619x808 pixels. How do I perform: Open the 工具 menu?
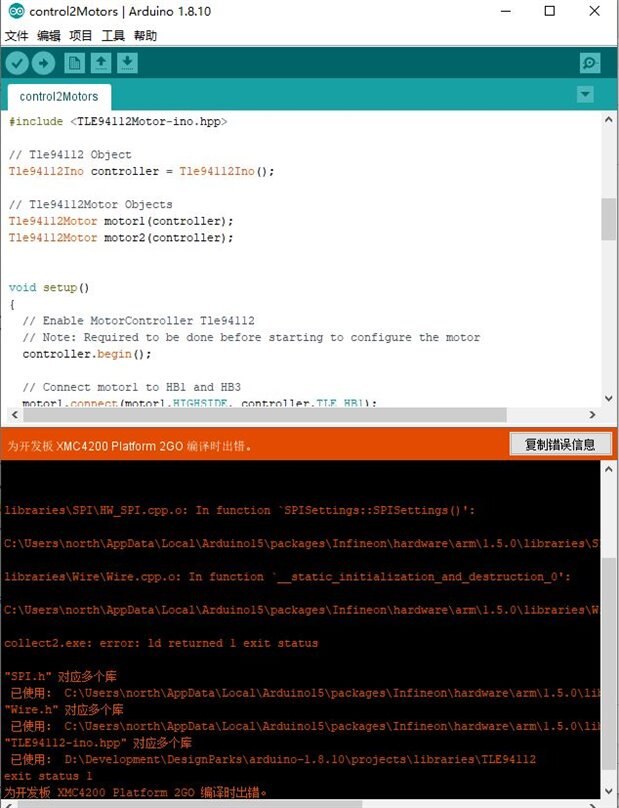pyautogui.click(x=113, y=36)
